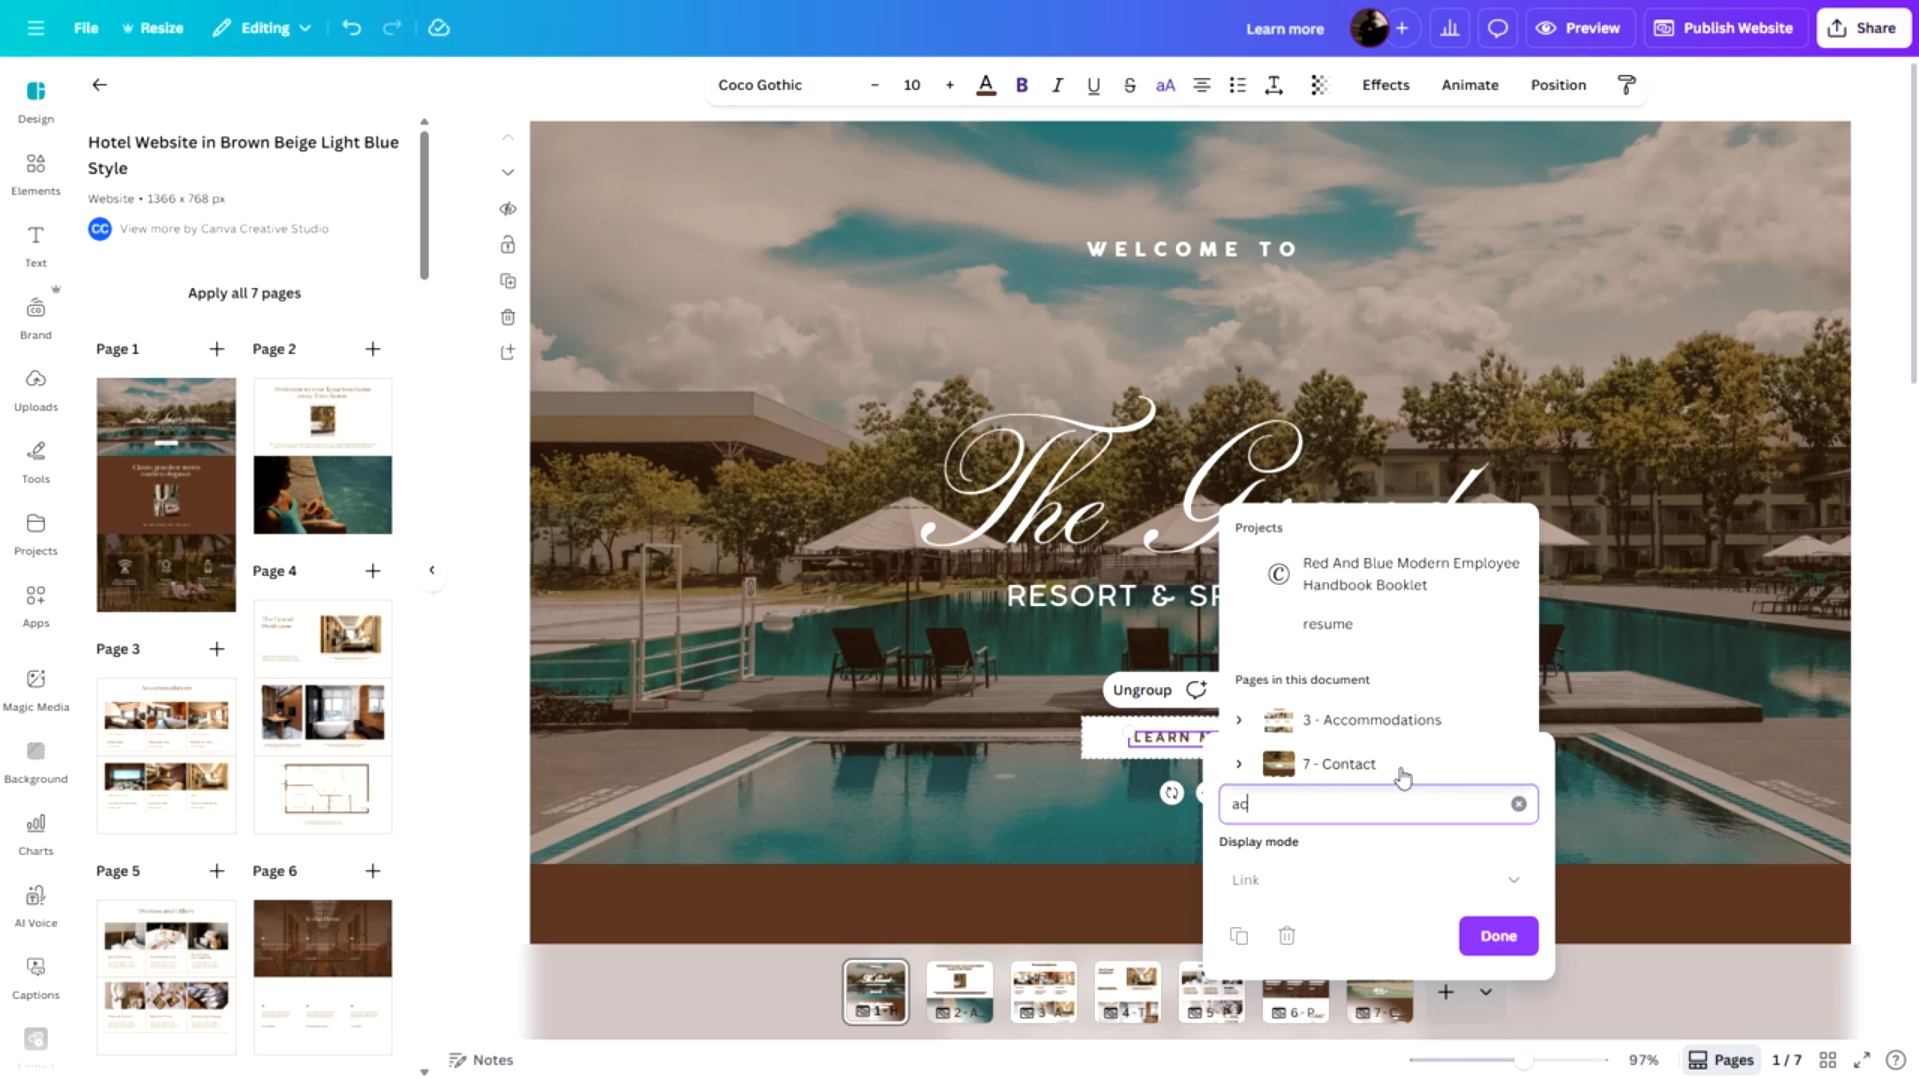This screenshot has height=1079, width=1919.
Task: Open the Editing mode dropdown
Action: point(262,28)
